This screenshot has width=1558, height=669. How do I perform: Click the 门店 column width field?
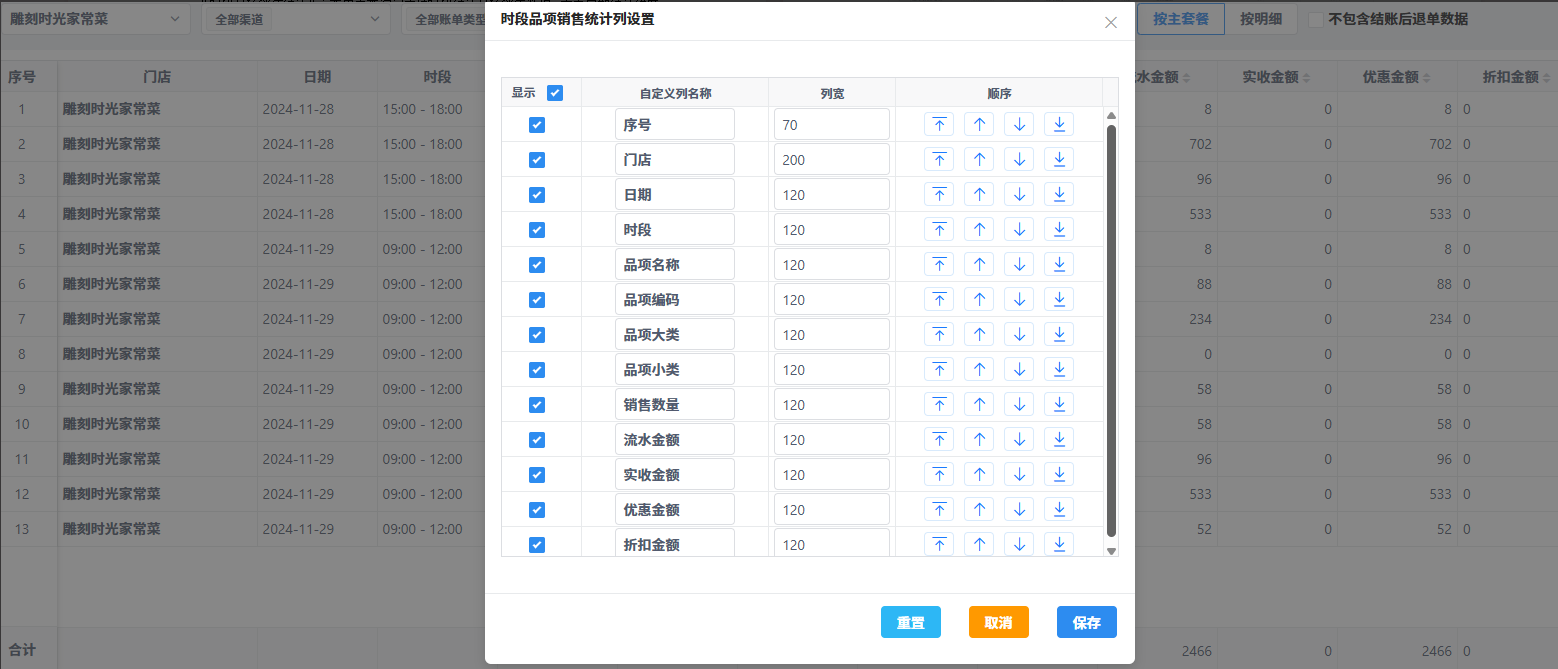[x=831, y=160]
